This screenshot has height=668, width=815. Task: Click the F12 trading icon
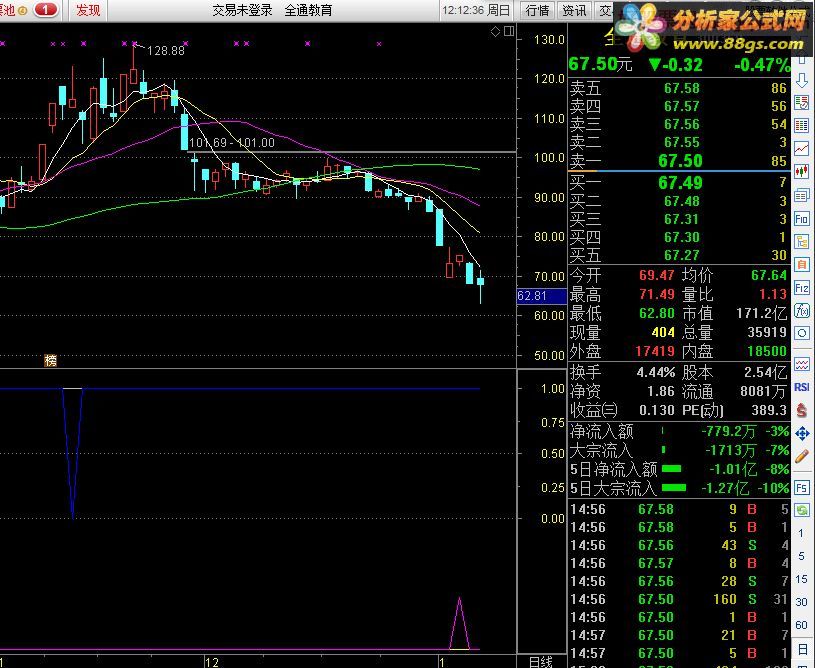802,288
